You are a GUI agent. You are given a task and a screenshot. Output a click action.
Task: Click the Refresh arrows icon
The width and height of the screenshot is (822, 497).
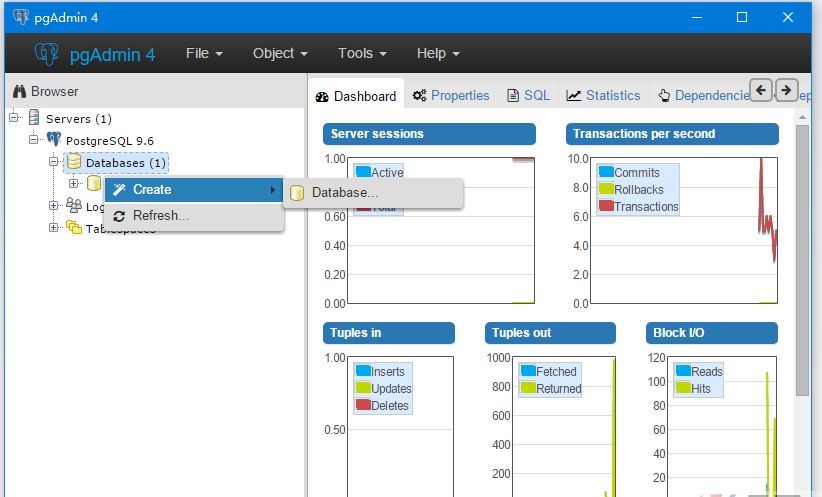[x=119, y=216]
